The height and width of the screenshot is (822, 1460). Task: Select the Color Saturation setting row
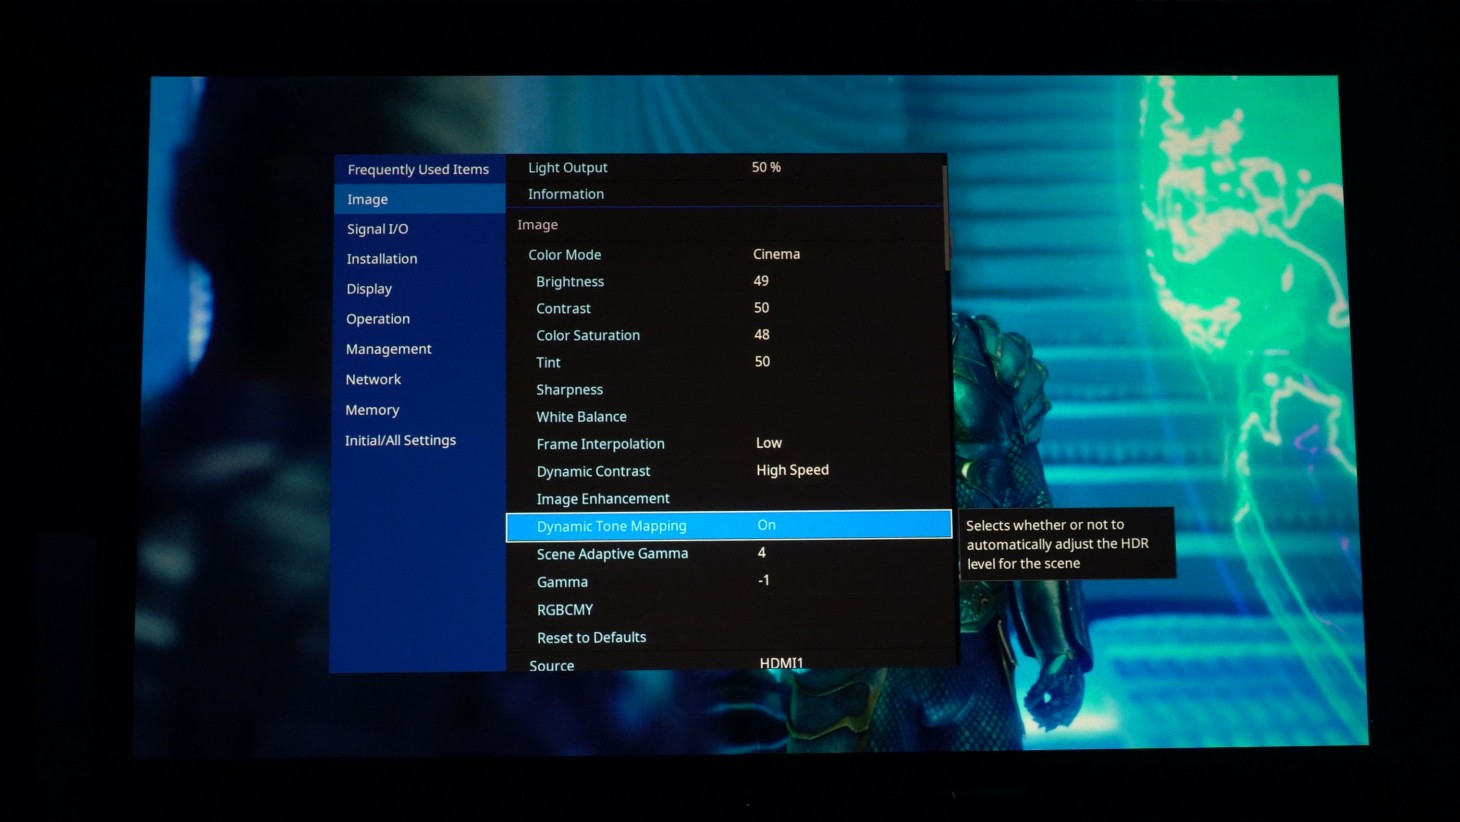pos(725,335)
